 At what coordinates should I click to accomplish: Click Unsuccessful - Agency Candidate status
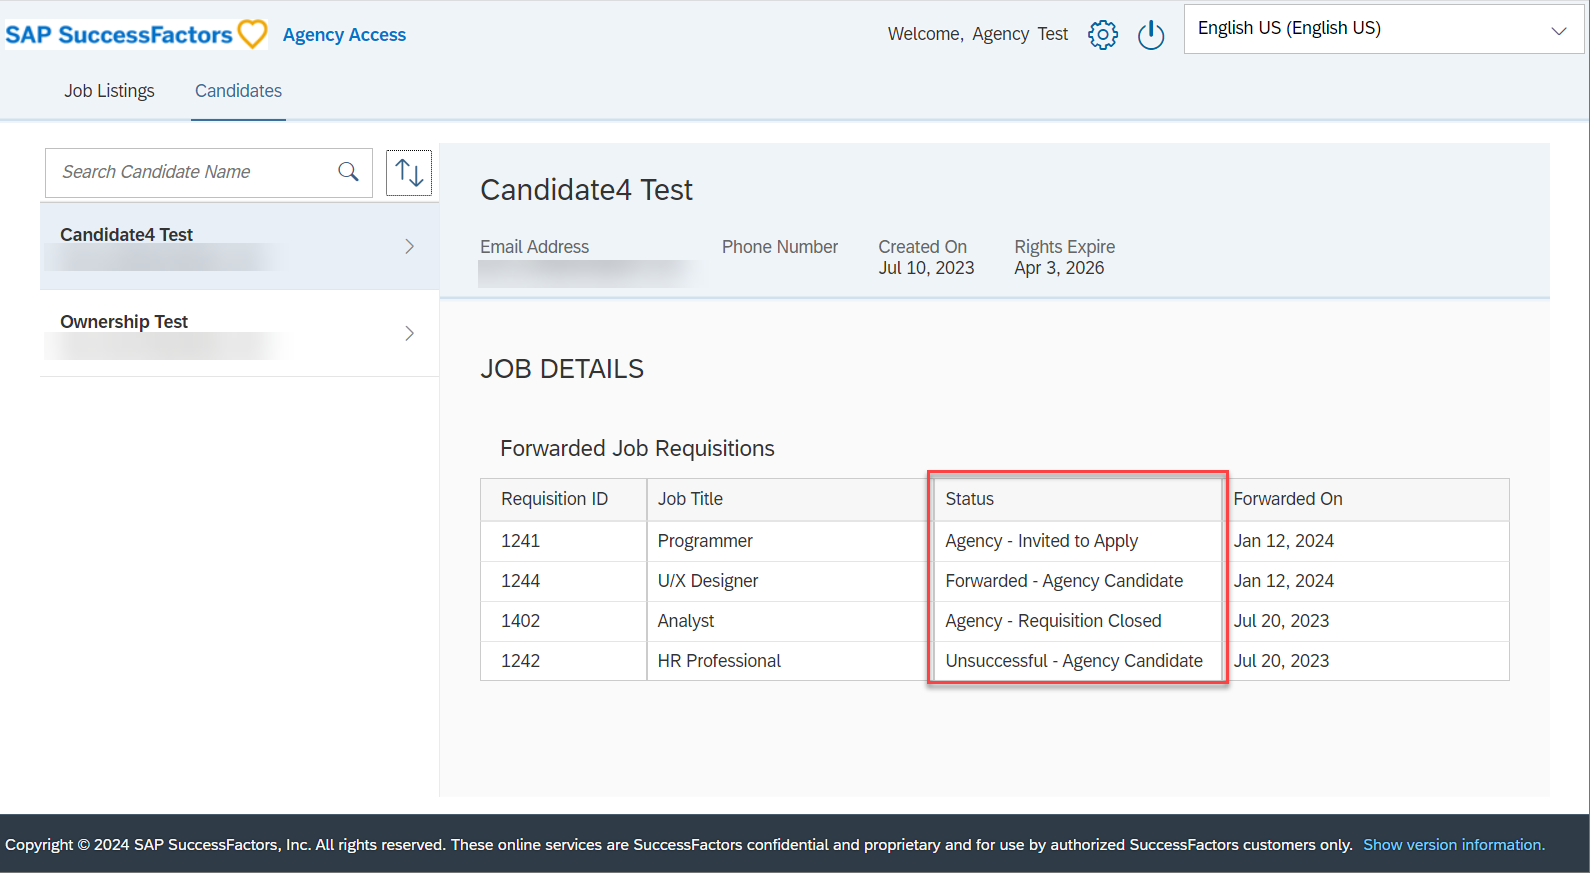pos(1074,661)
